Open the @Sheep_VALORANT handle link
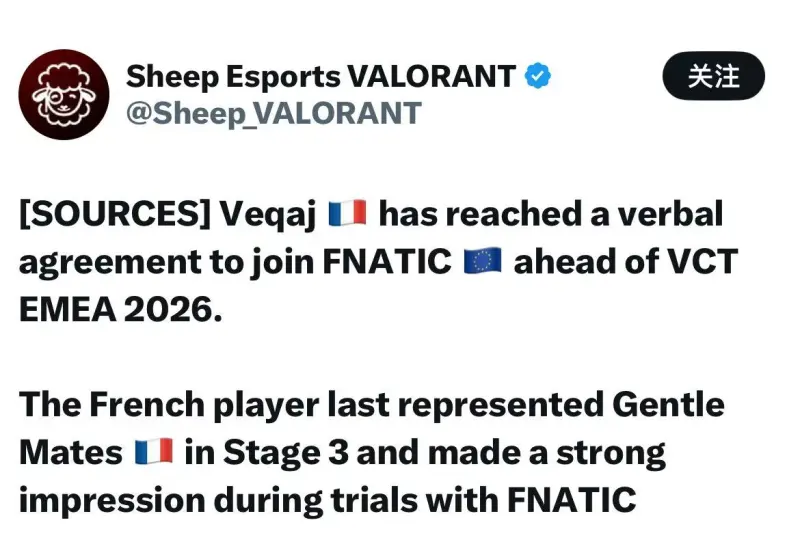Screen dimensions: 800x542 click(x=273, y=113)
